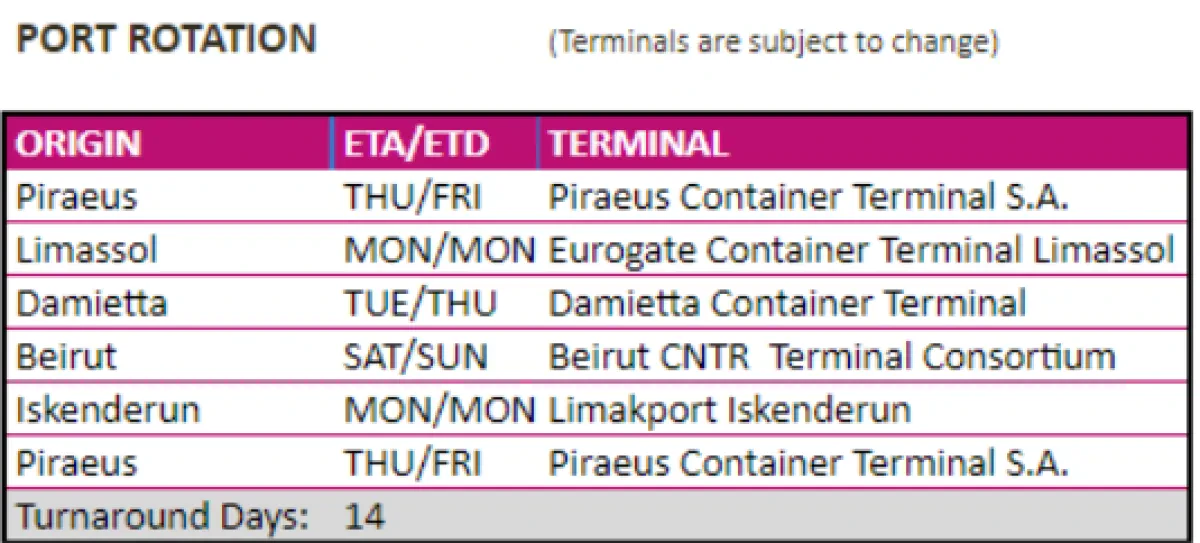This screenshot has height=543, width=1200.
Task: Click the terminals subject to change note
Action: click(x=772, y=45)
